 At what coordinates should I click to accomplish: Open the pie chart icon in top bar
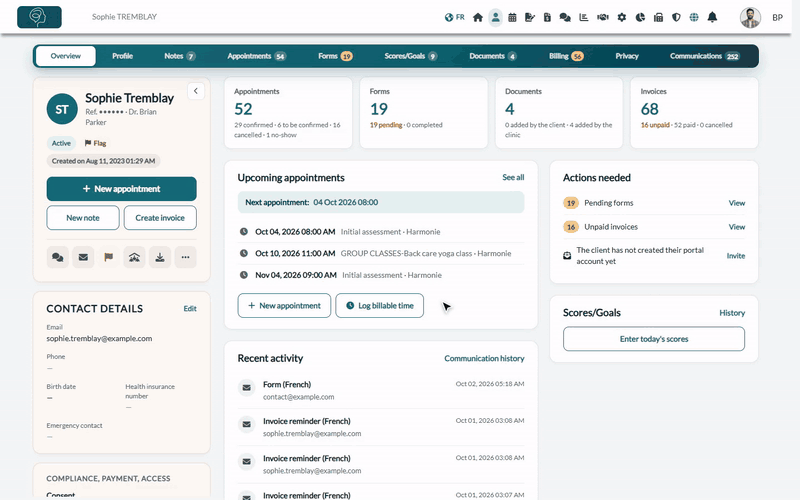[640, 17]
